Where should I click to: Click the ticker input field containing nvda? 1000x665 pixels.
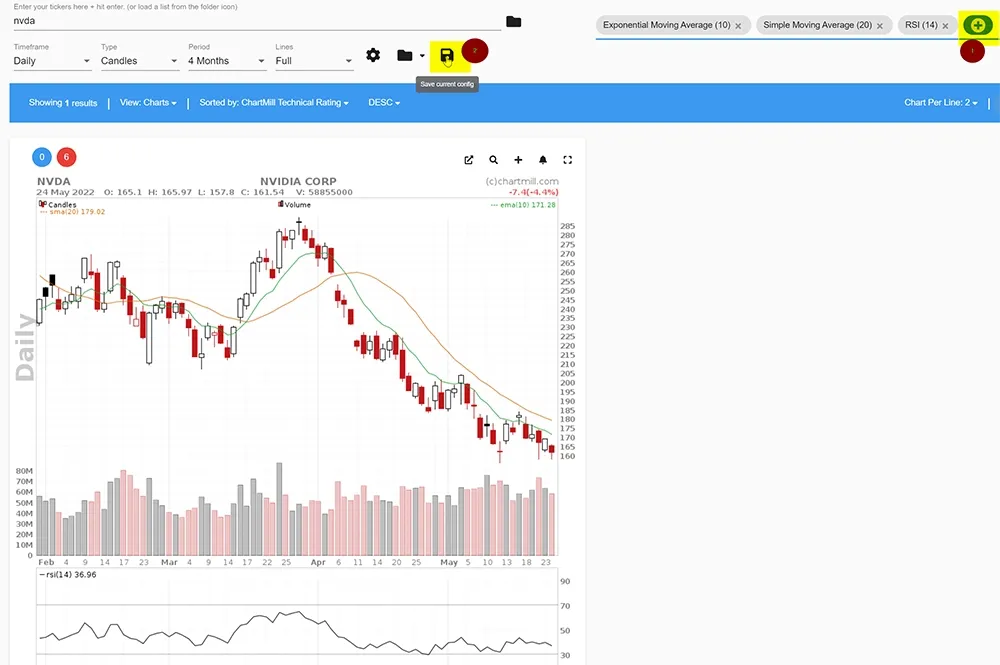[256, 21]
